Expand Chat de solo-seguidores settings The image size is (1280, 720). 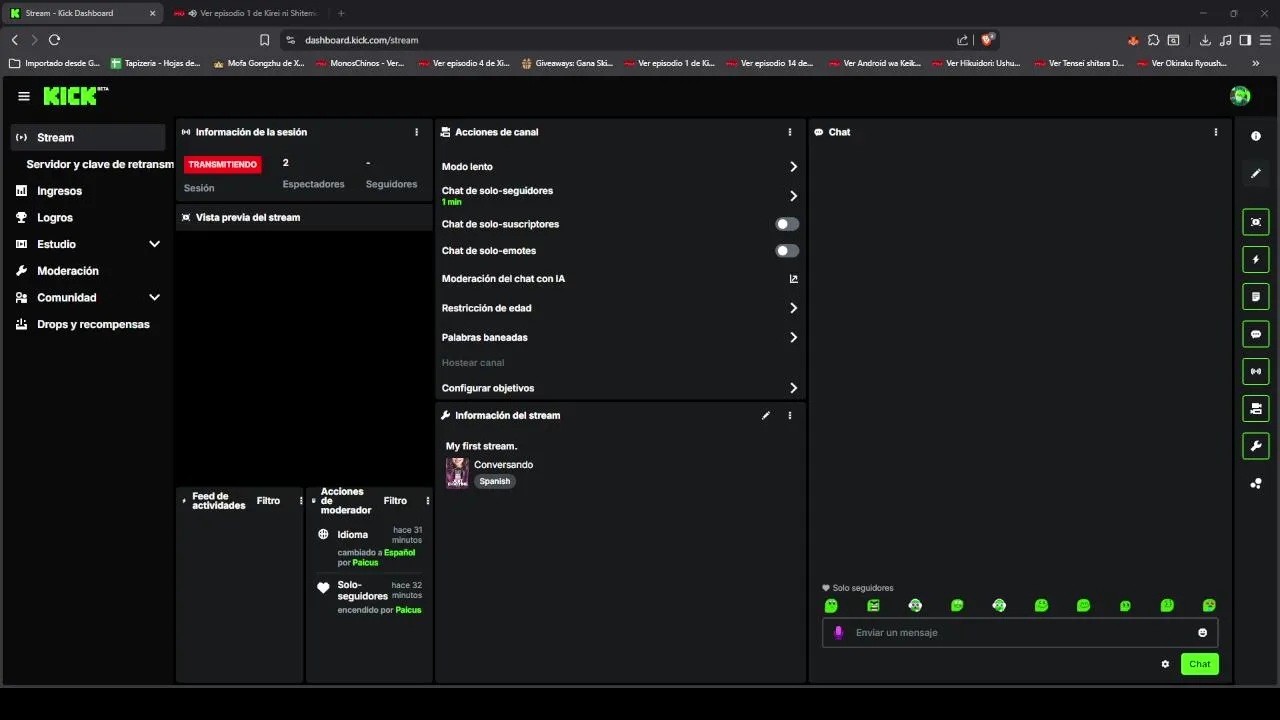[x=793, y=196]
